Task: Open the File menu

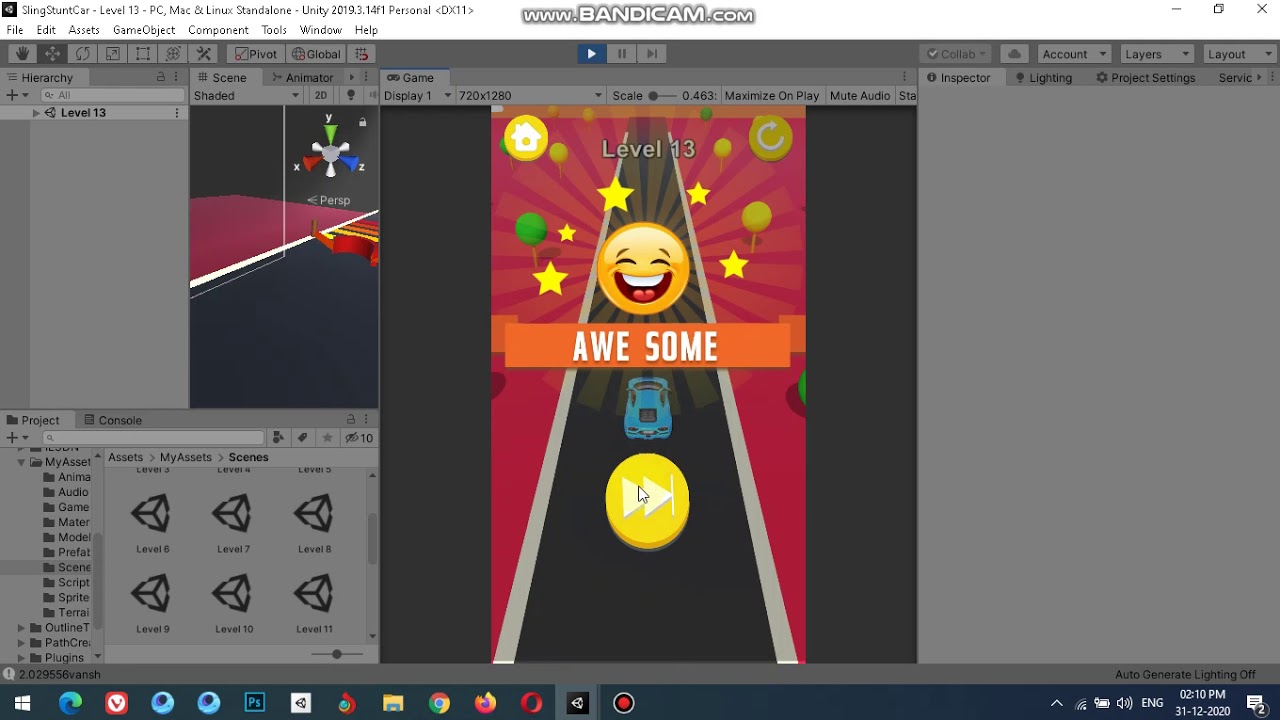Action: [15, 30]
